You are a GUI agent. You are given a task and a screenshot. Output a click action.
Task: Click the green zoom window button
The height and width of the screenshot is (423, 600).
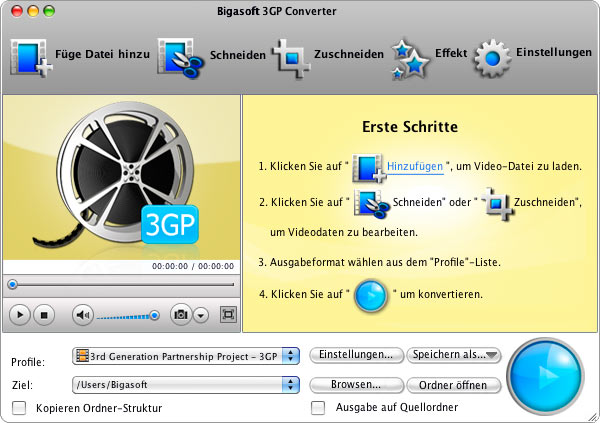49,11
